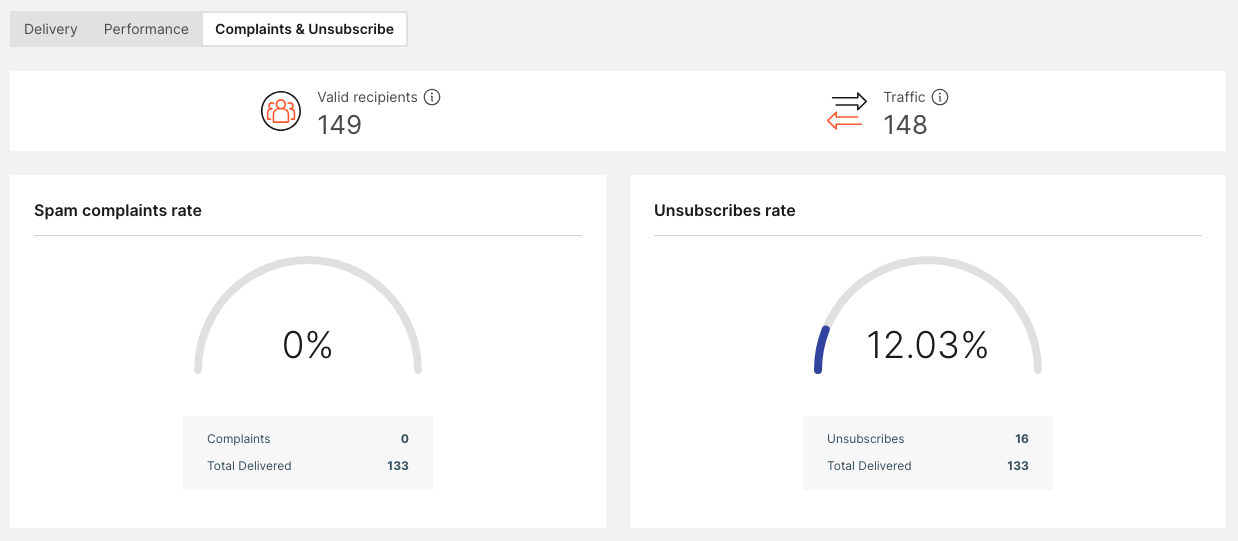Click the Valid recipients people icon

pos(281,110)
